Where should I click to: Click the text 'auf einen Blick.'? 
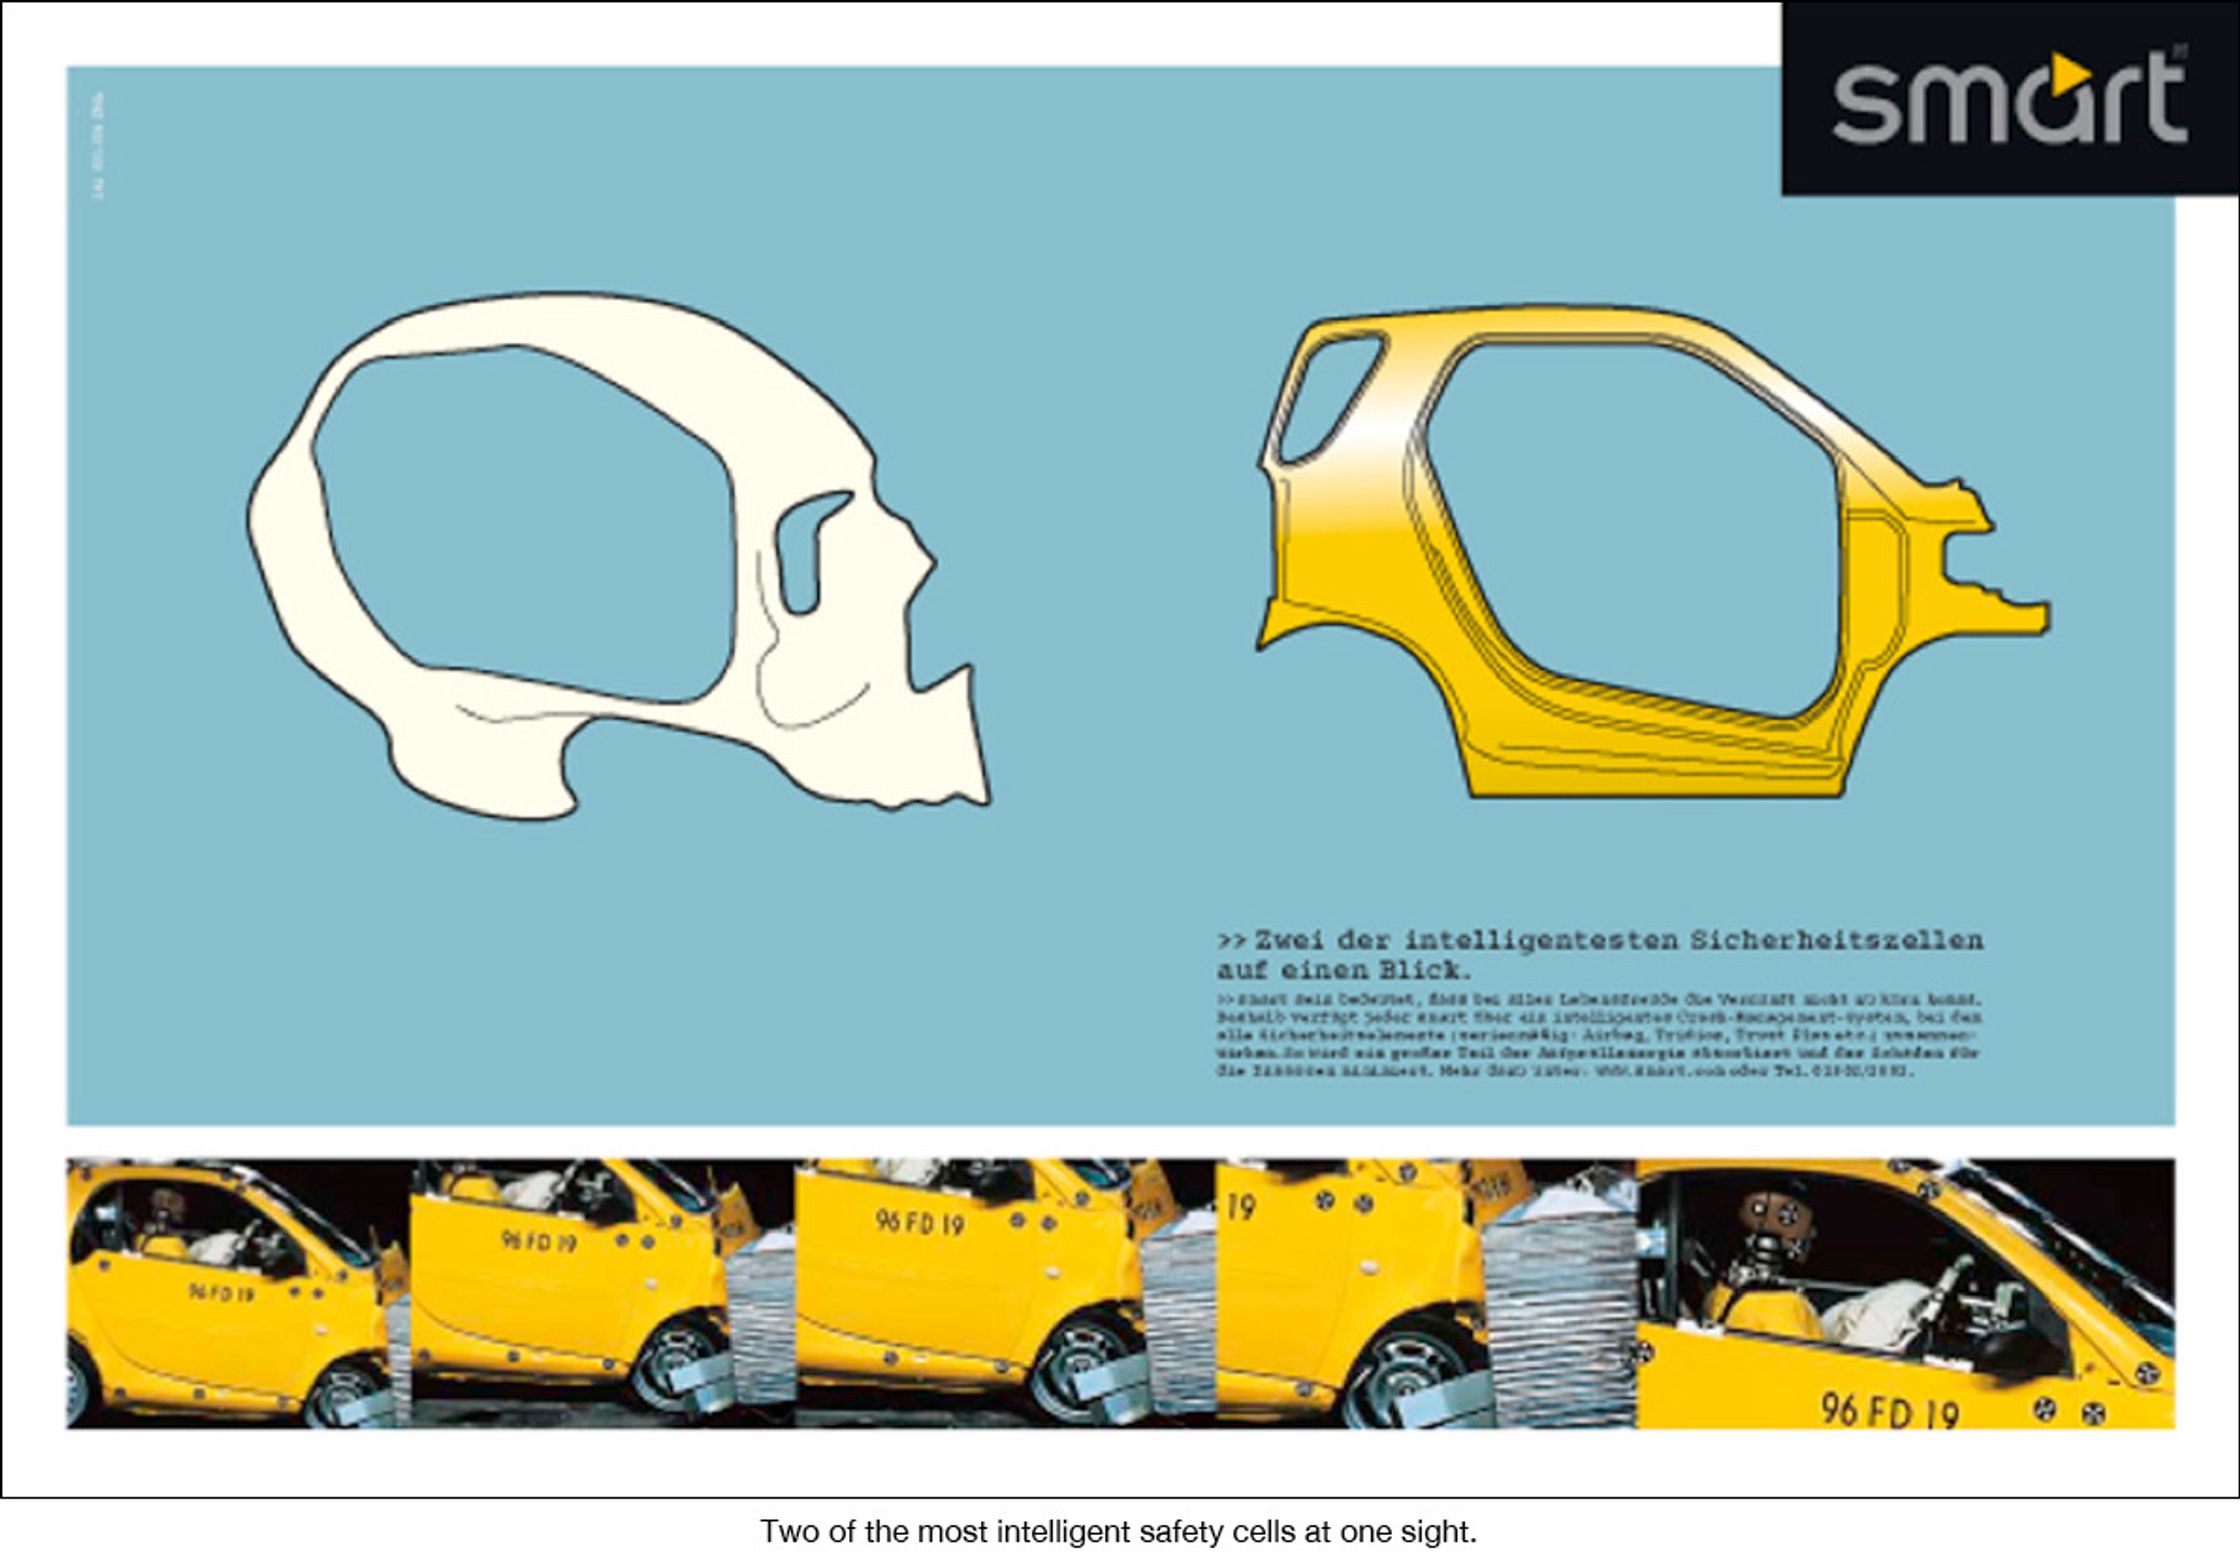point(1344,970)
